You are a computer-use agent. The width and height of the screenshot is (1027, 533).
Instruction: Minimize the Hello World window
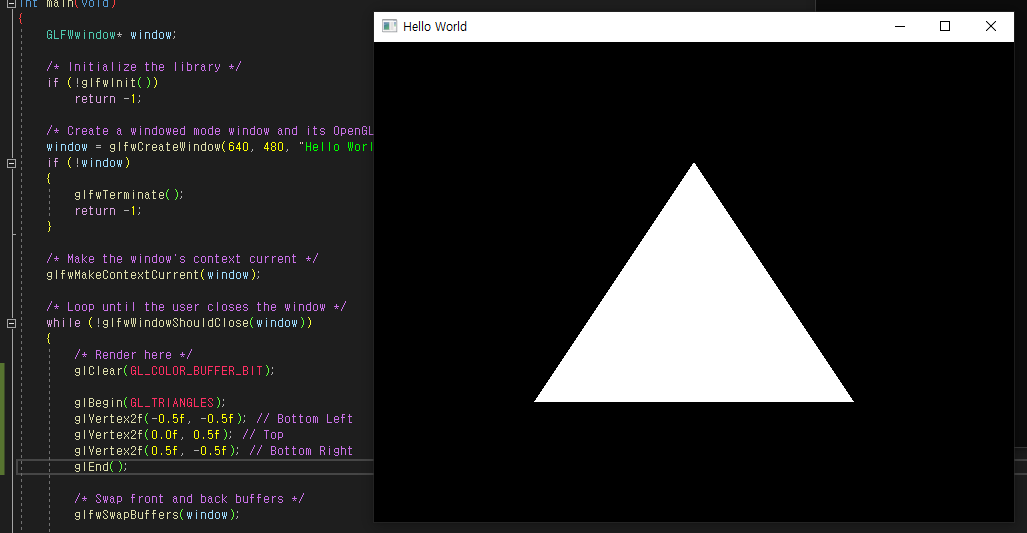coord(900,26)
